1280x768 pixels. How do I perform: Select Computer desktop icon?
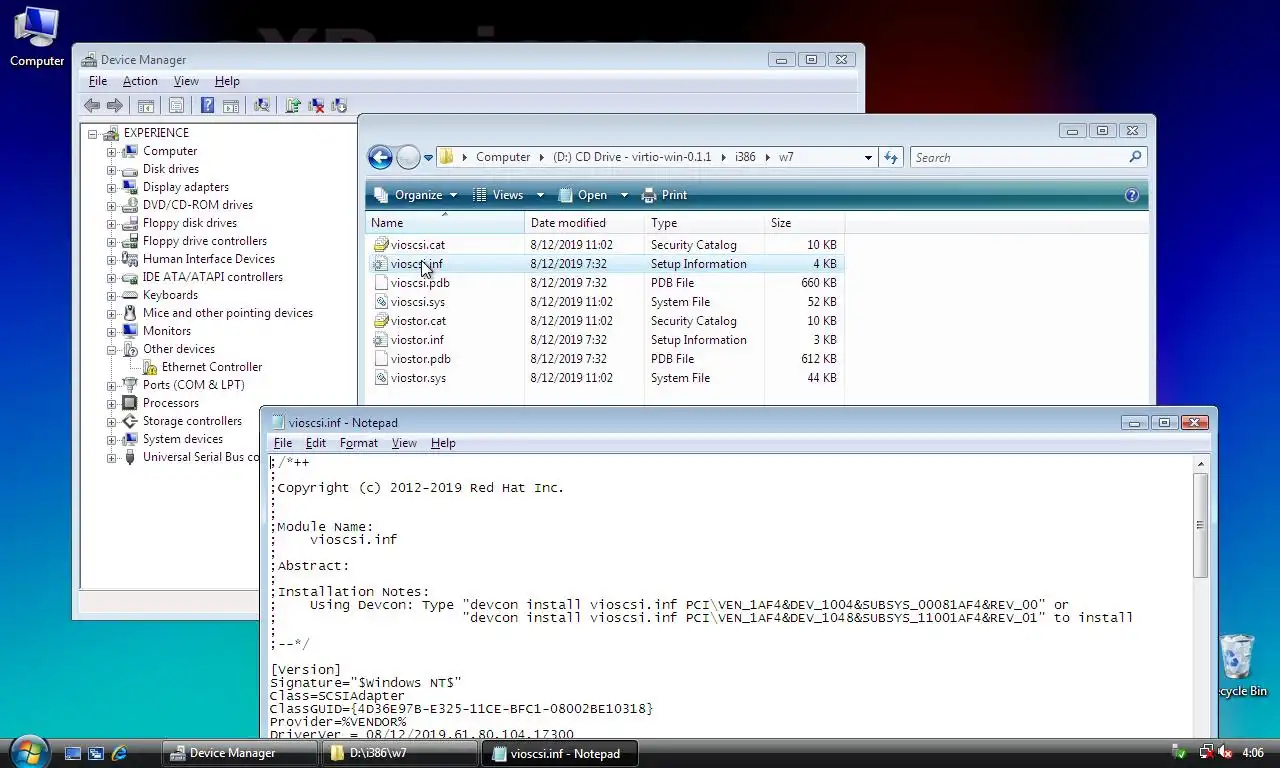pyautogui.click(x=37, y=37)
